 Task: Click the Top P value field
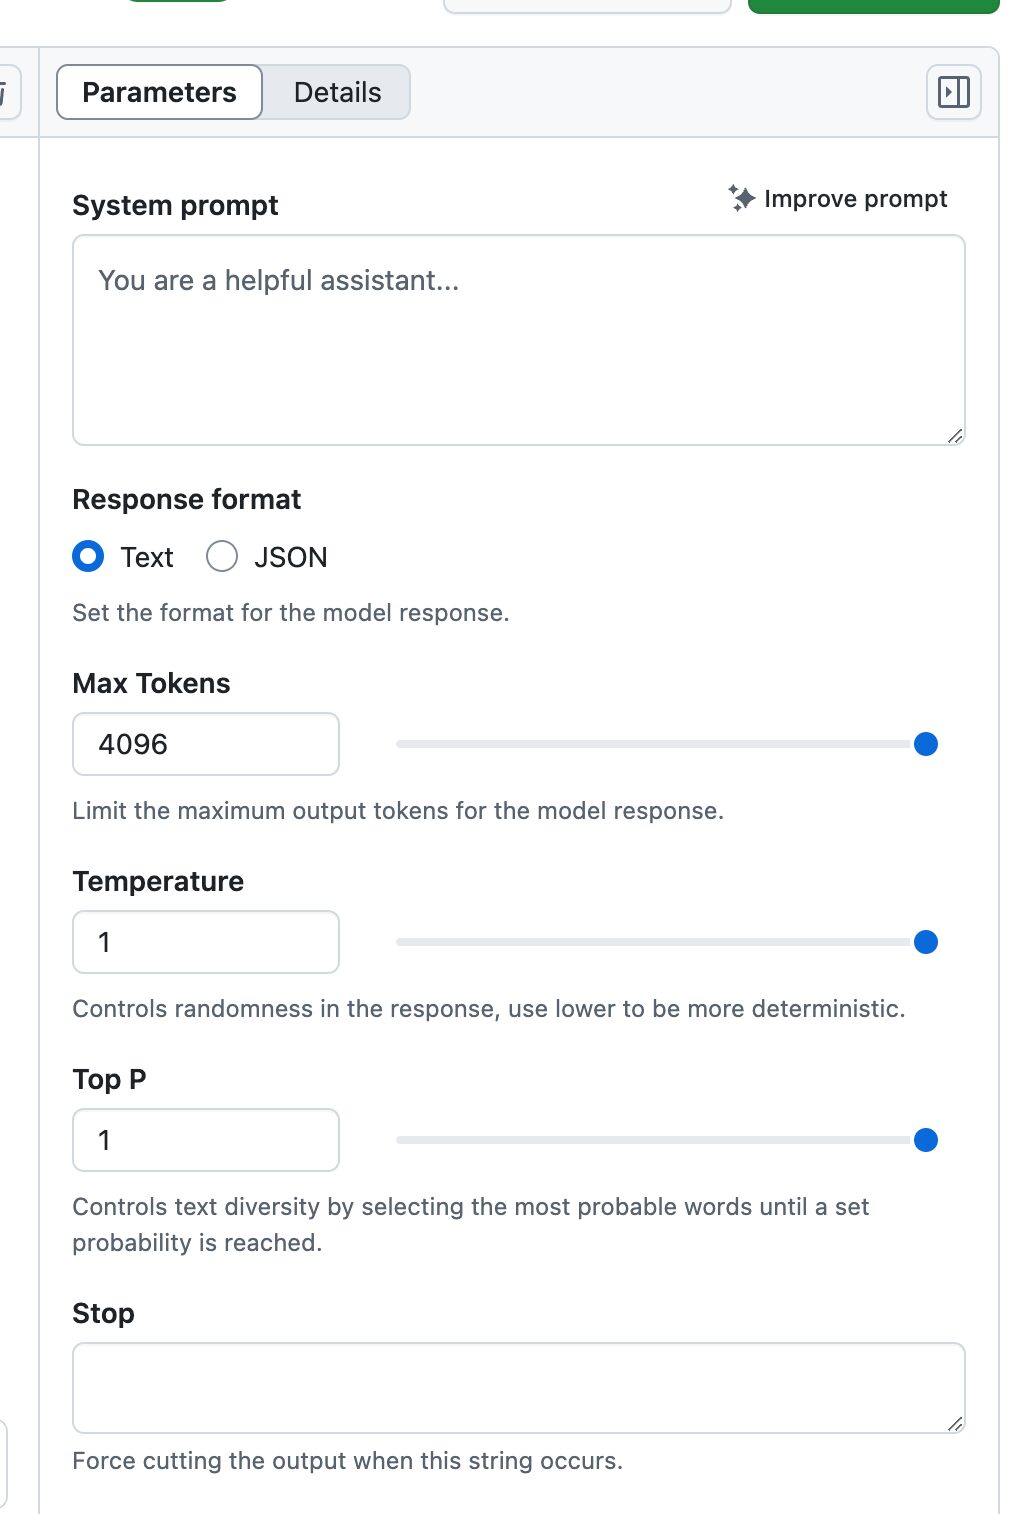click(206, 1140)
